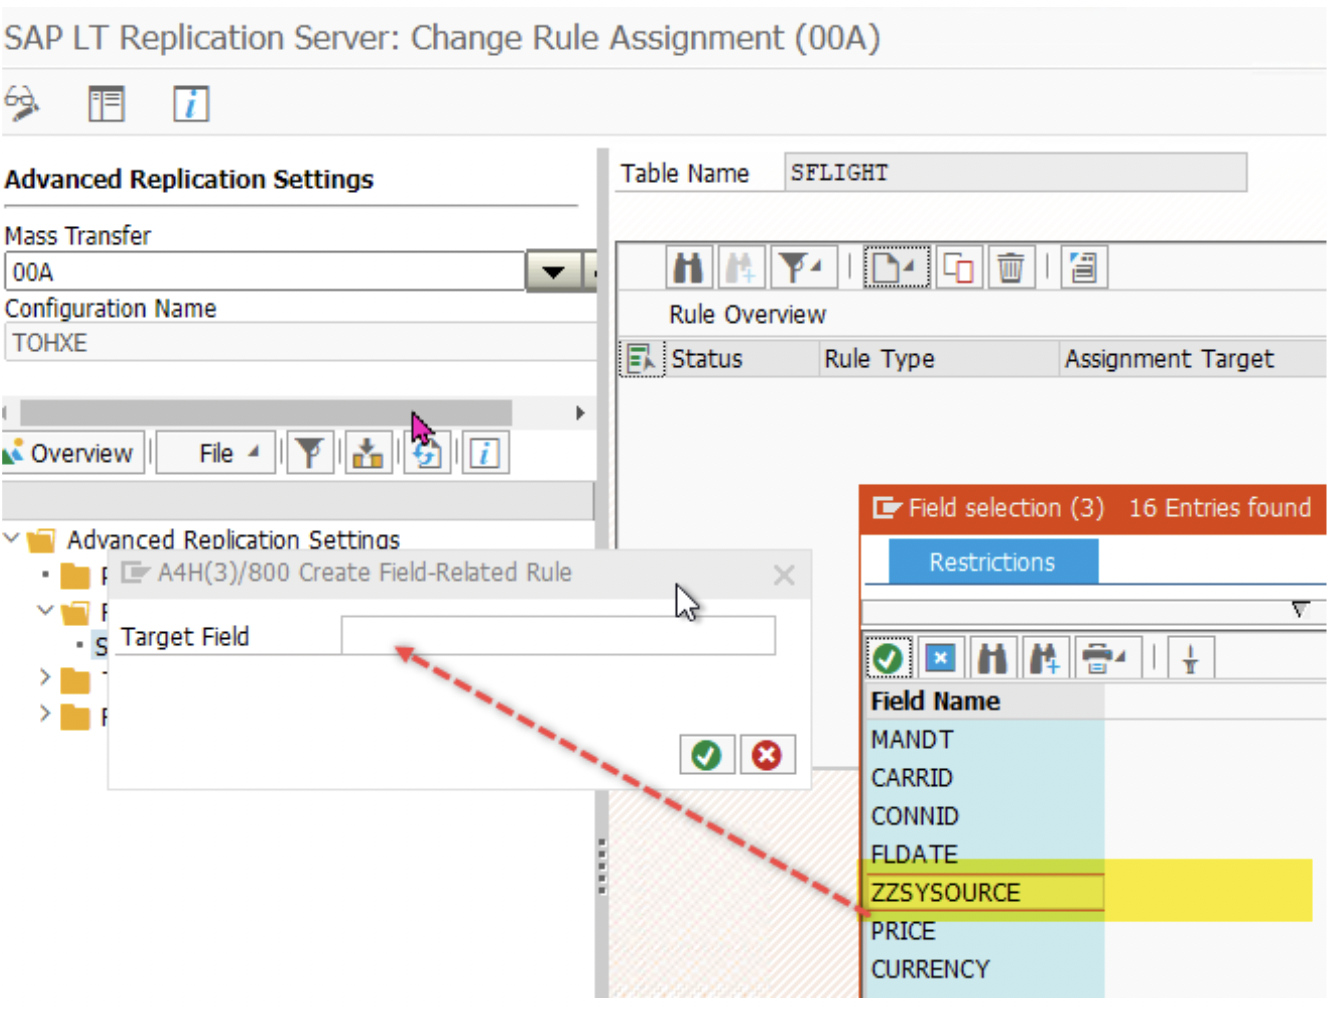The height and width of the screenshot is (1010, 1334).
Task: Open the Mass Transfer dropdown arrow
Action: (553, 271)
